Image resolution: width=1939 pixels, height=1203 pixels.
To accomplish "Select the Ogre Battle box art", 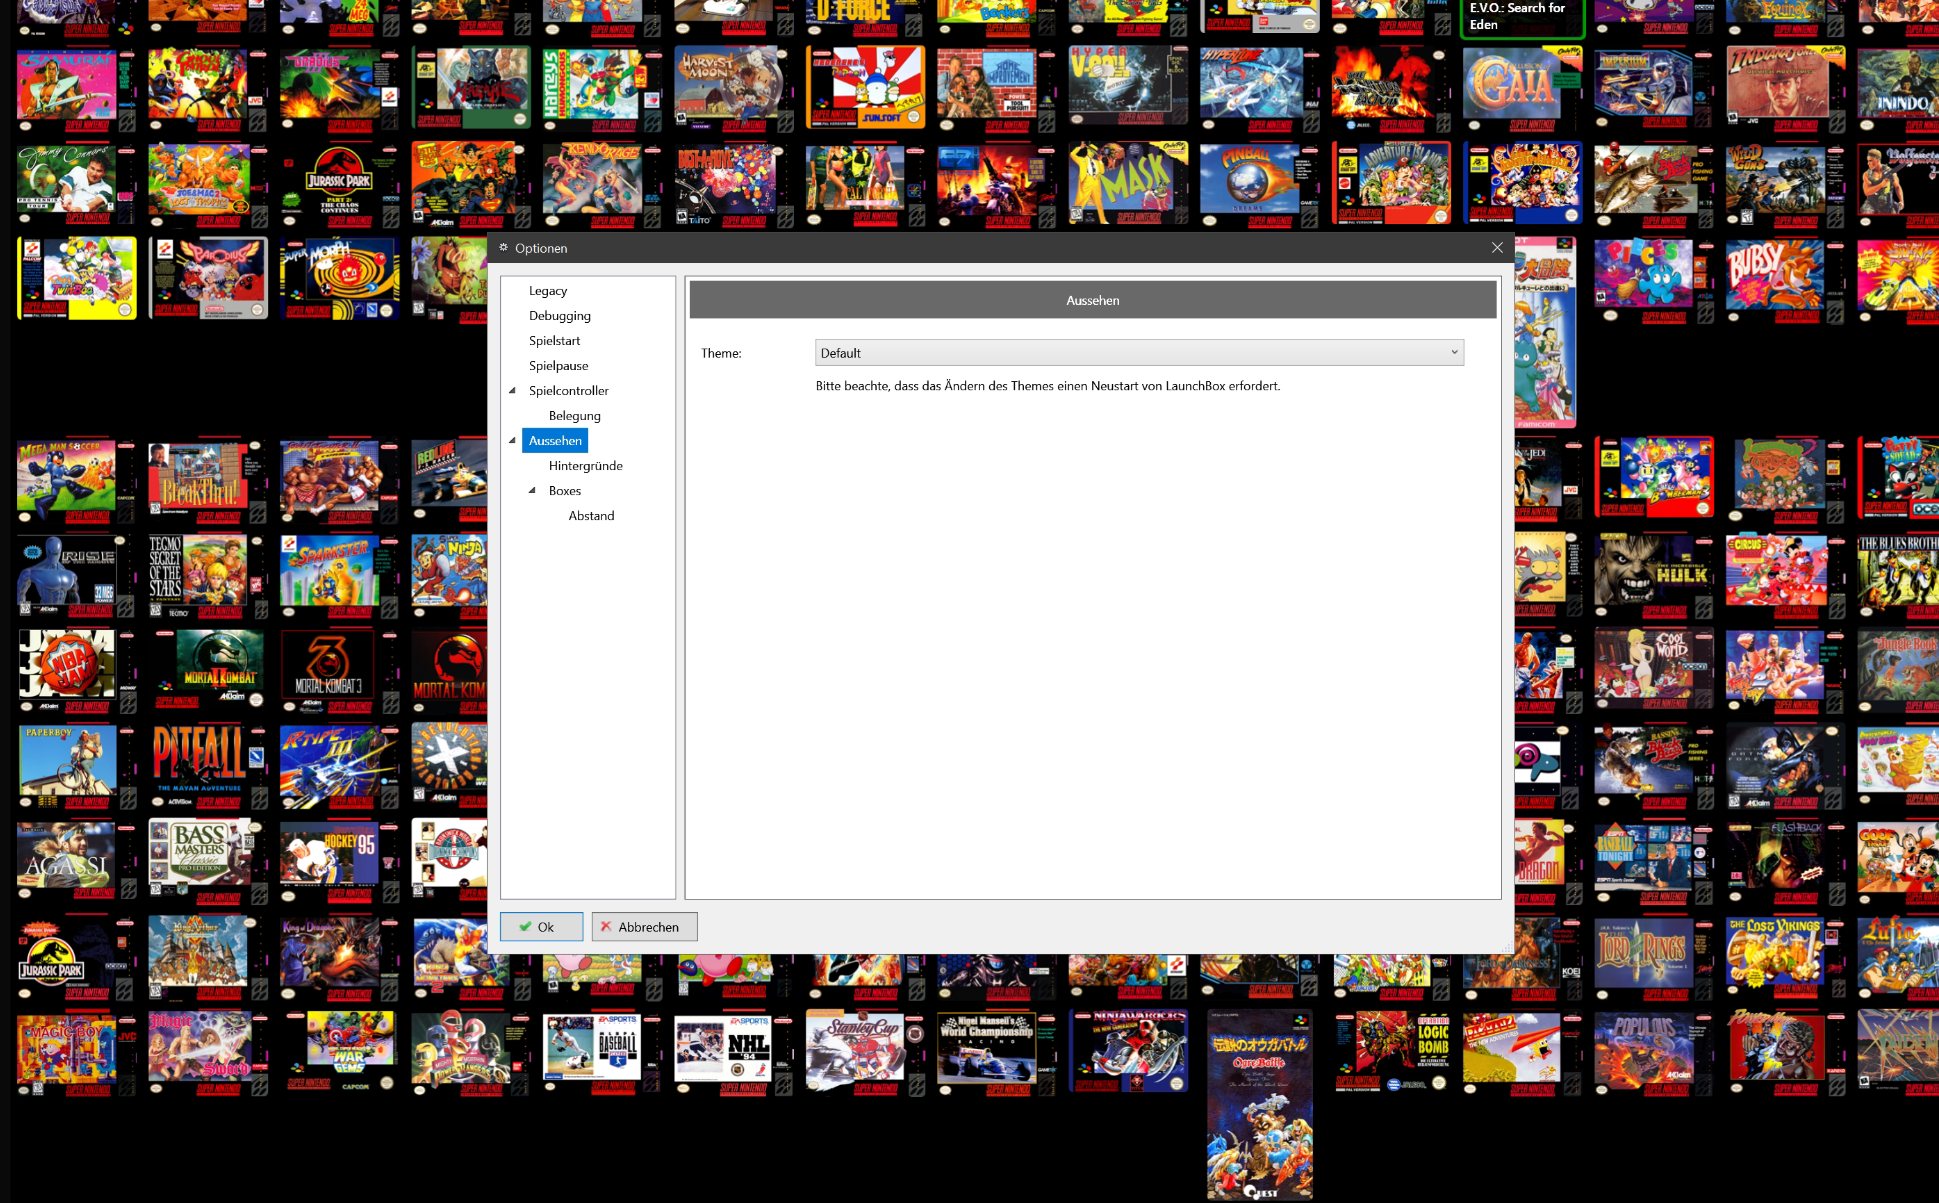I will tap(1259, 1104).
